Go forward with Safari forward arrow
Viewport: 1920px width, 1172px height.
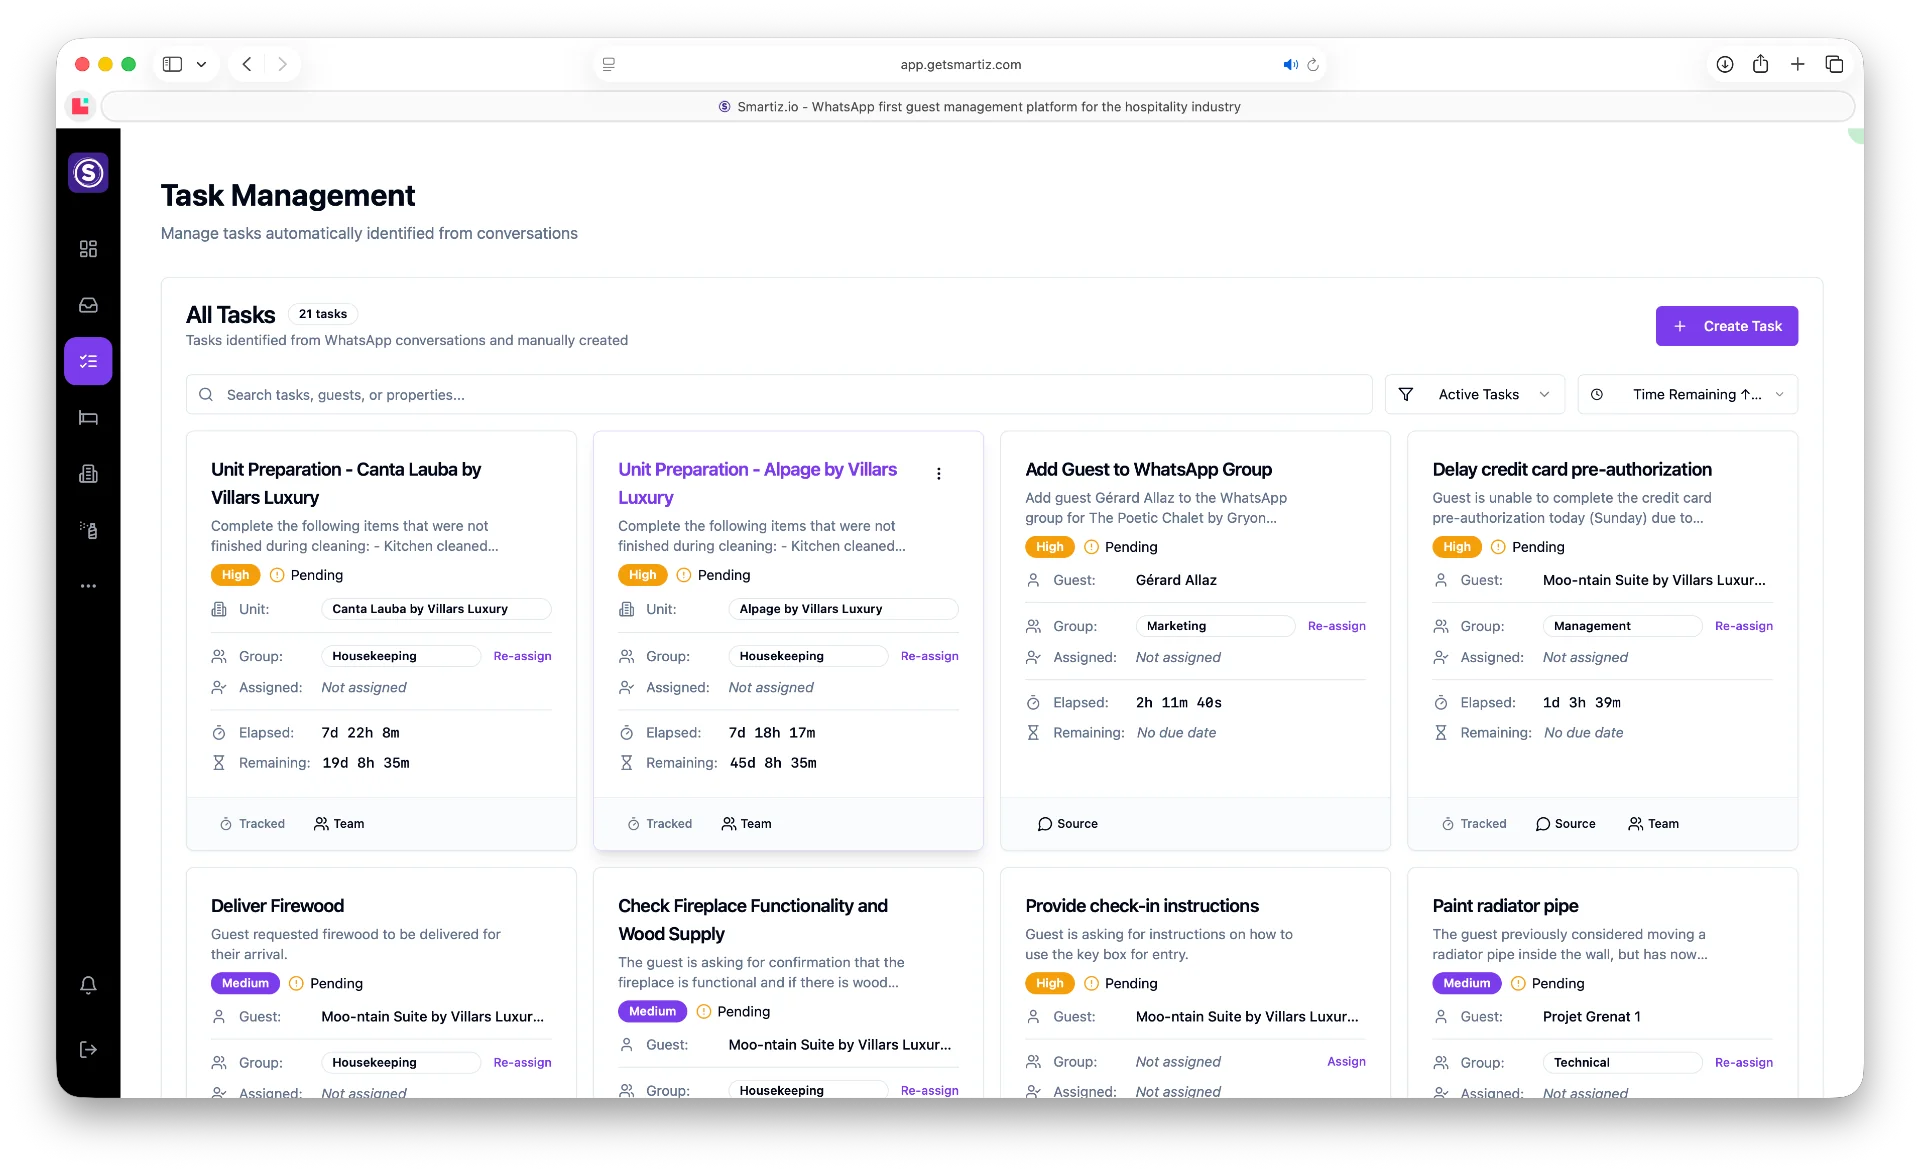coord(282,64)
